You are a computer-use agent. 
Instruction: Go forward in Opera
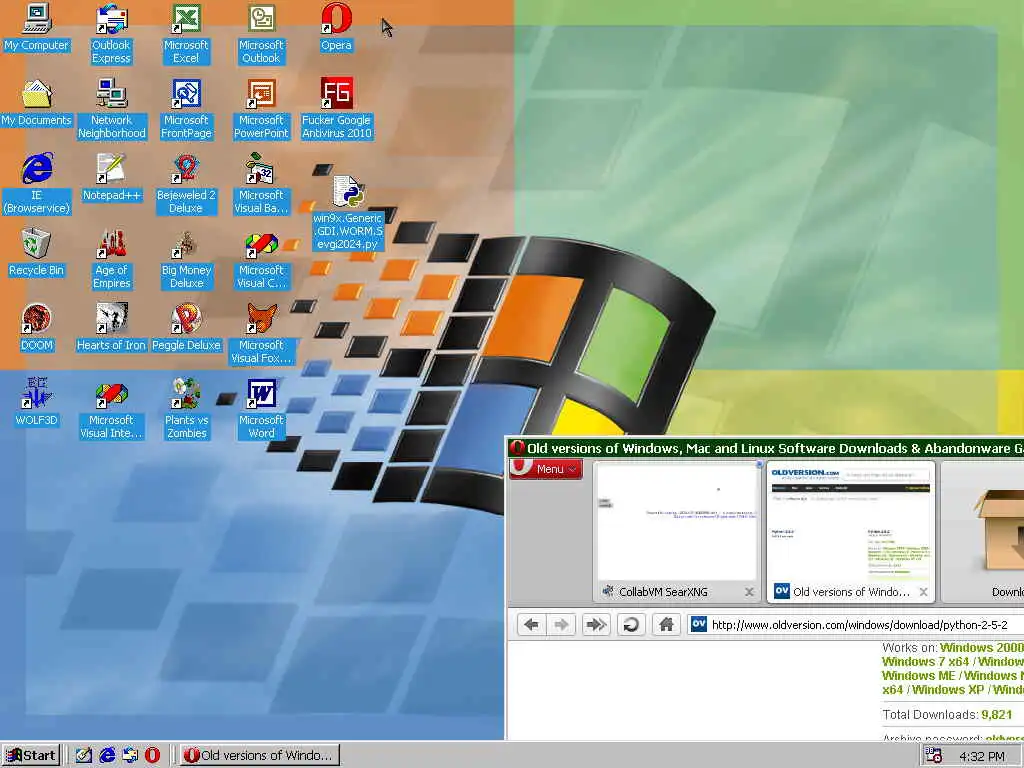click(561, 625)
